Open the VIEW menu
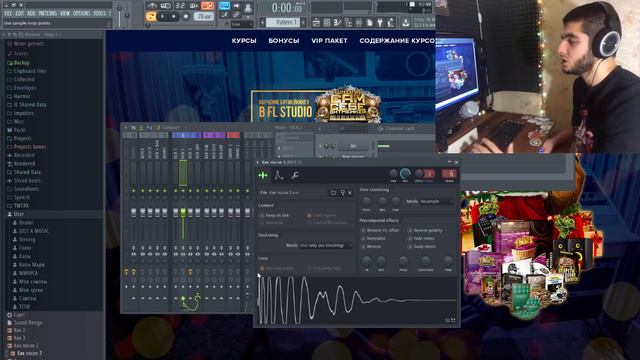This screenshot has width=640, height=360. pos(65,13)
